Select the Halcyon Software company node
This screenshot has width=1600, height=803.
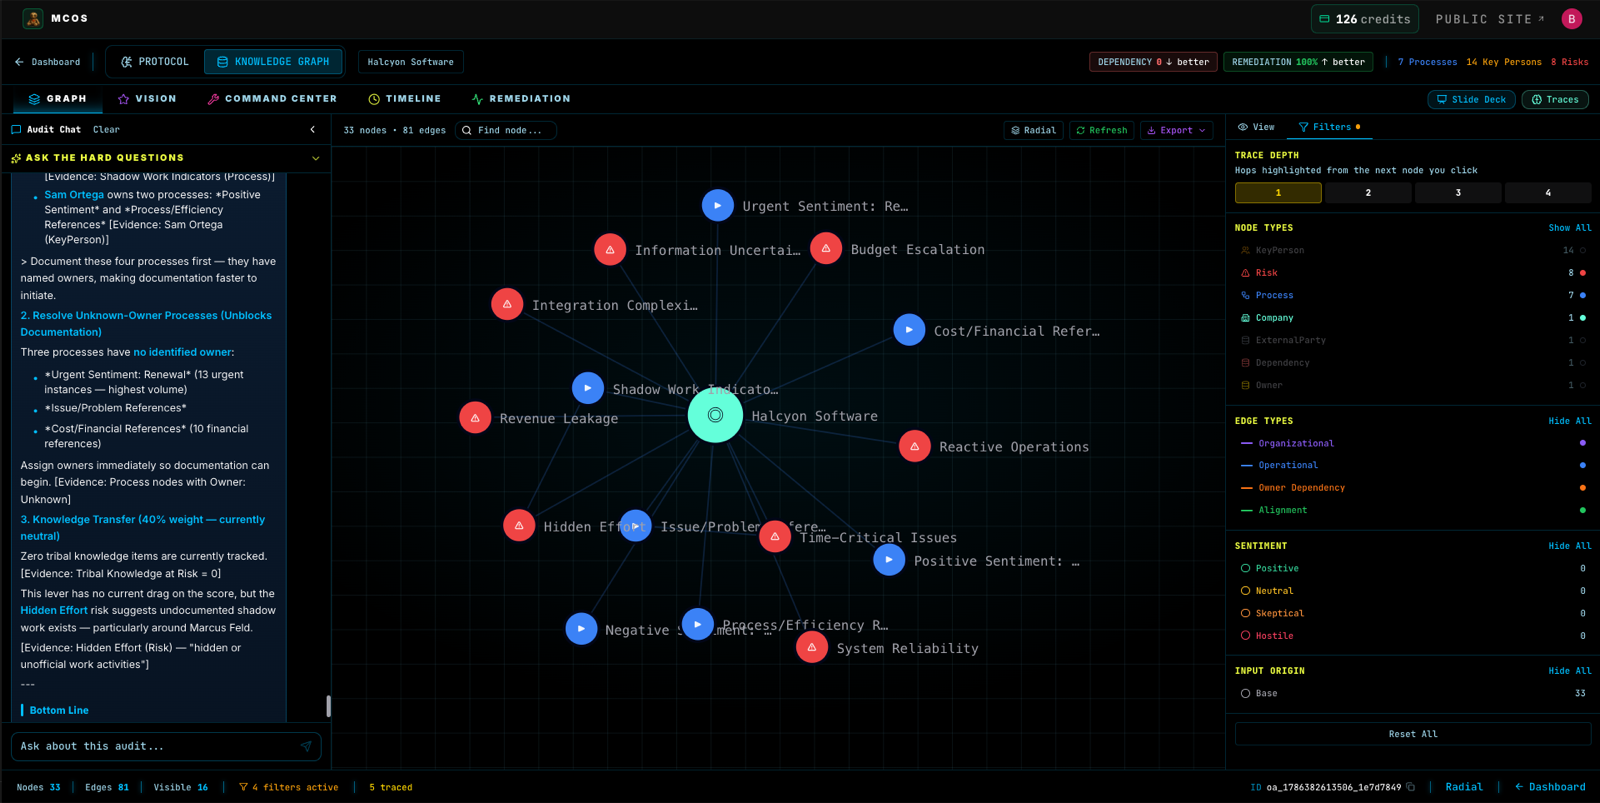pos(715,415)
